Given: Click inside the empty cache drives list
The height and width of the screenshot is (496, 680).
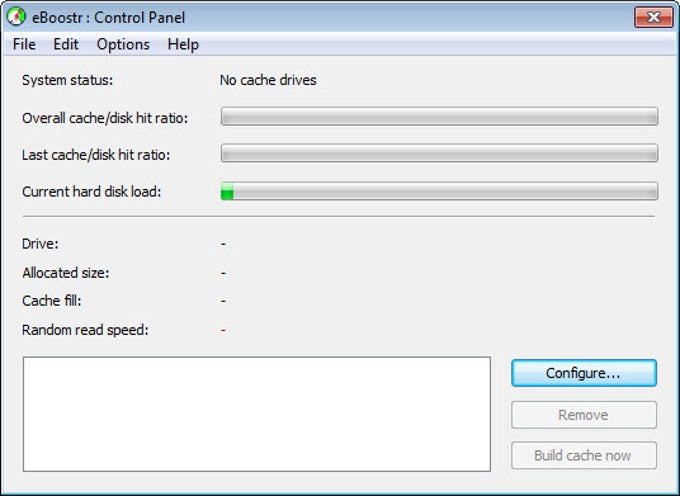Looking at the screenshot, I should pos(257,414).
